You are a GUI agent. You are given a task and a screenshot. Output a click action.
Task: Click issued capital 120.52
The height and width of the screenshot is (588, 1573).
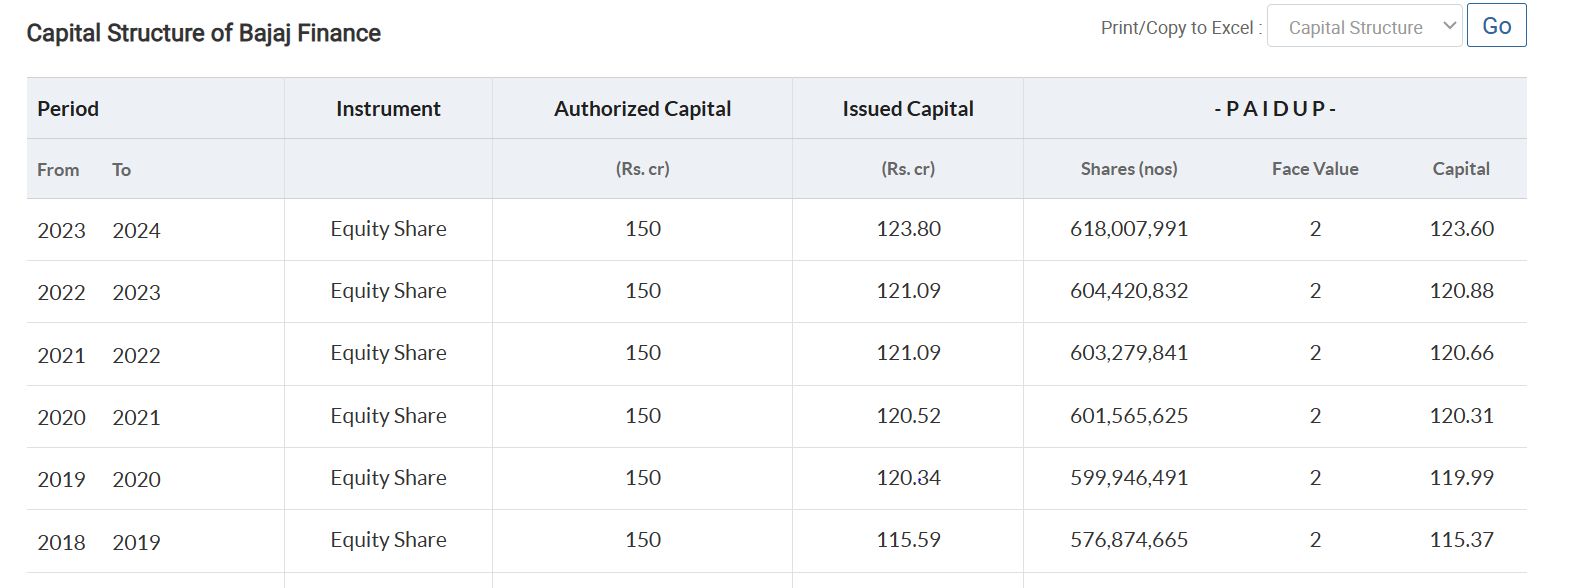908,416
